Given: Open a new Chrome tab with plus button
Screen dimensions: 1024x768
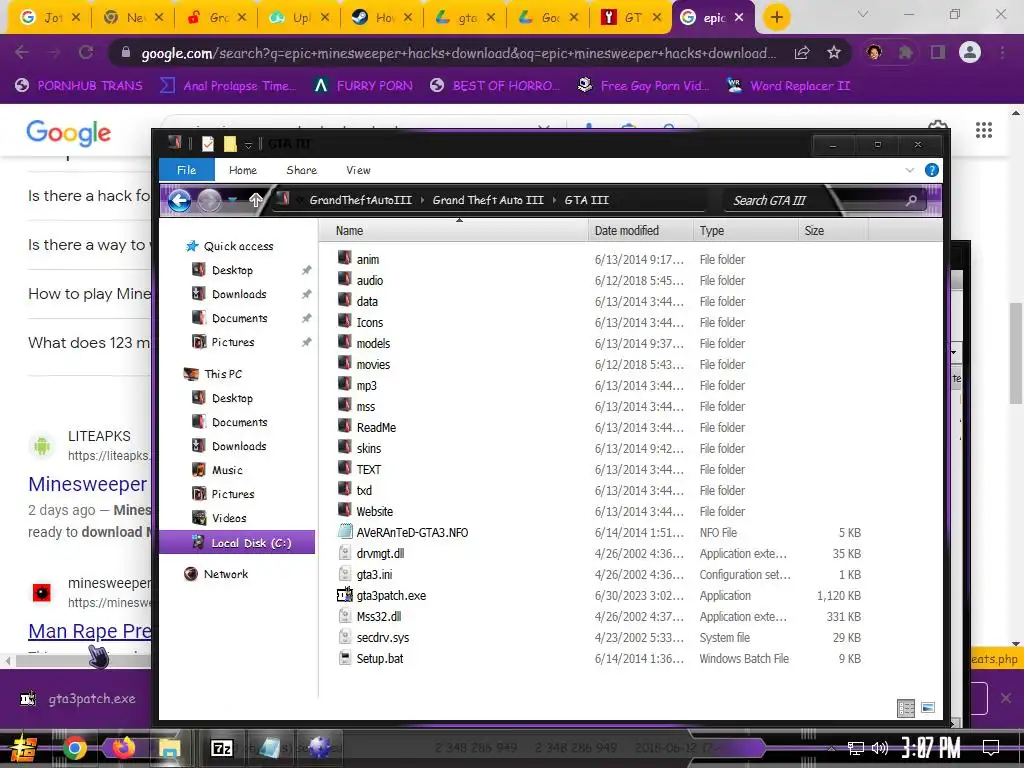Looking at the screenshot, I should pyautogui.click(x=776, y=17).
